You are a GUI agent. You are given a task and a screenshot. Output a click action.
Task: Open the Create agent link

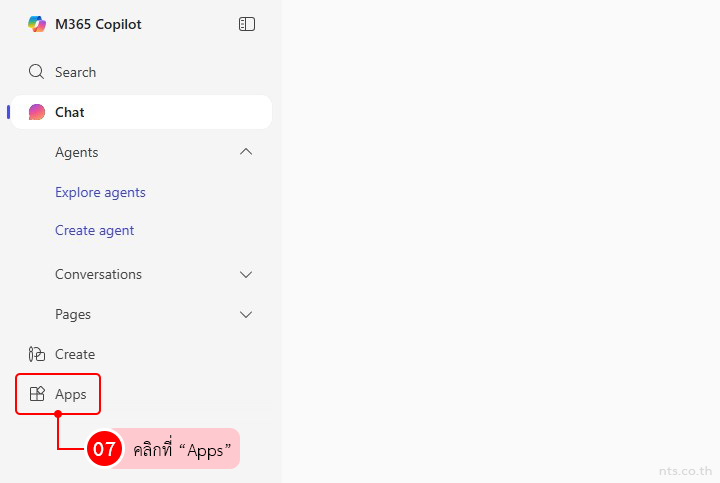[94, 230]
